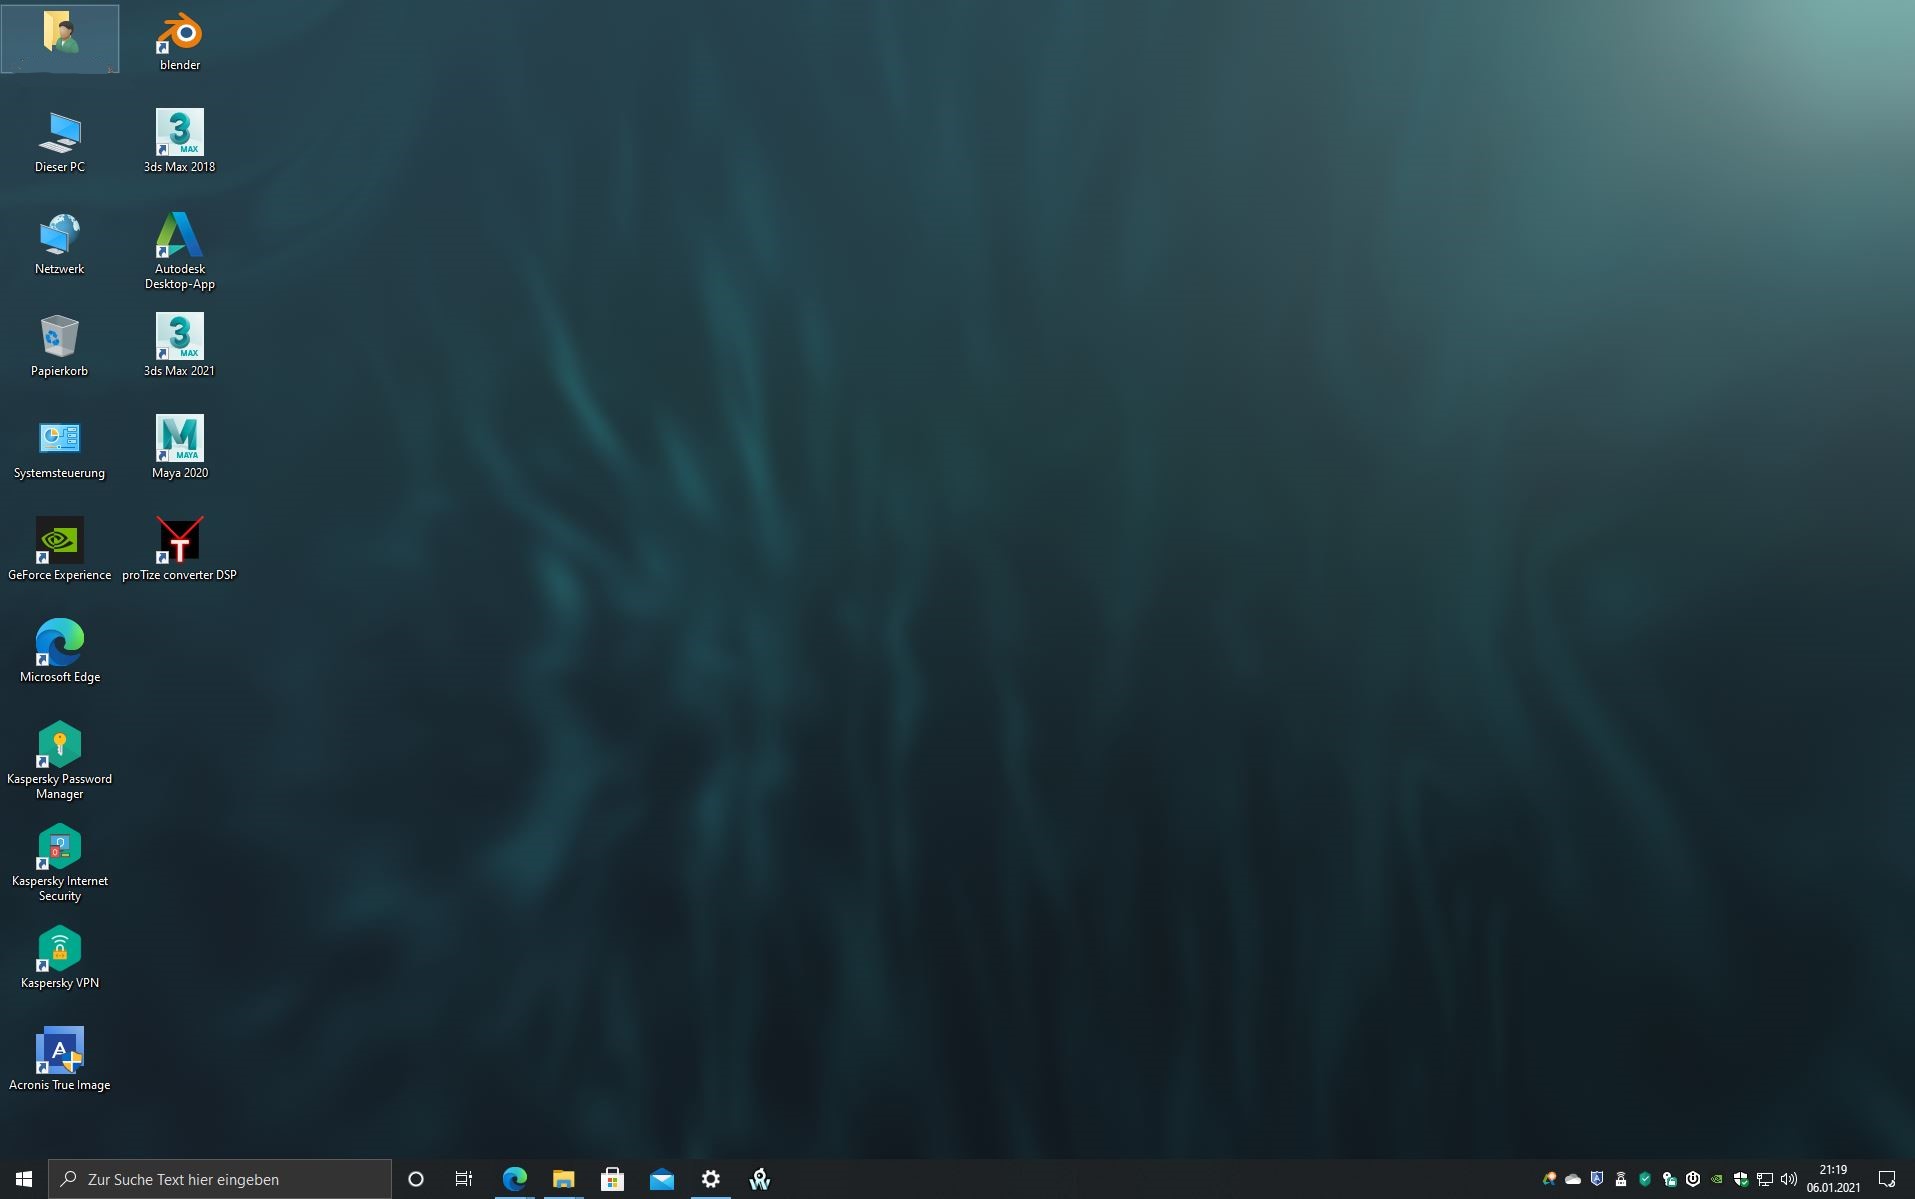Select the Kaspersky Internet Security shortcut
The width and height of the screenshot is (1915, 1199).
[x=60, y=863]
